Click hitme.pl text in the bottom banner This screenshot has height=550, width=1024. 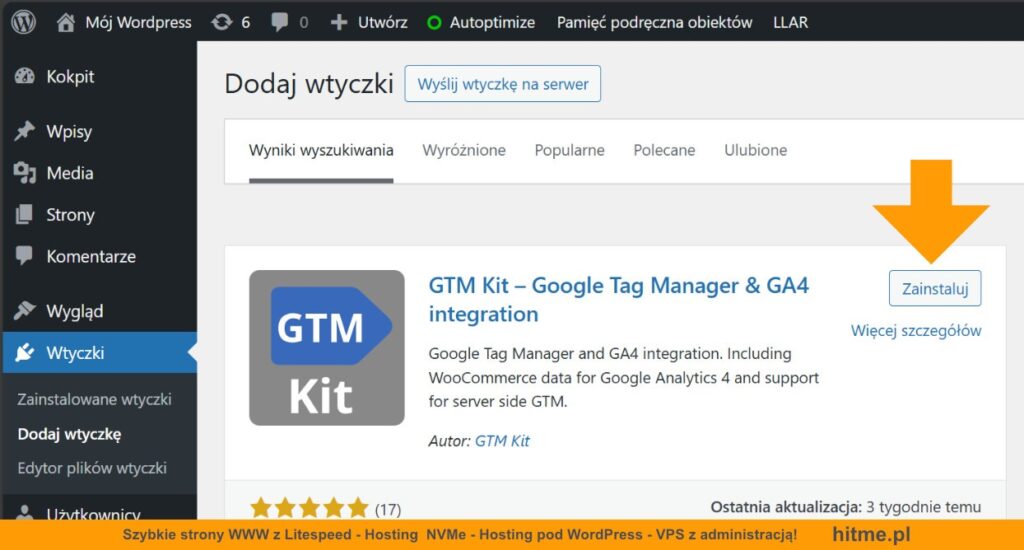click(871, 534)
